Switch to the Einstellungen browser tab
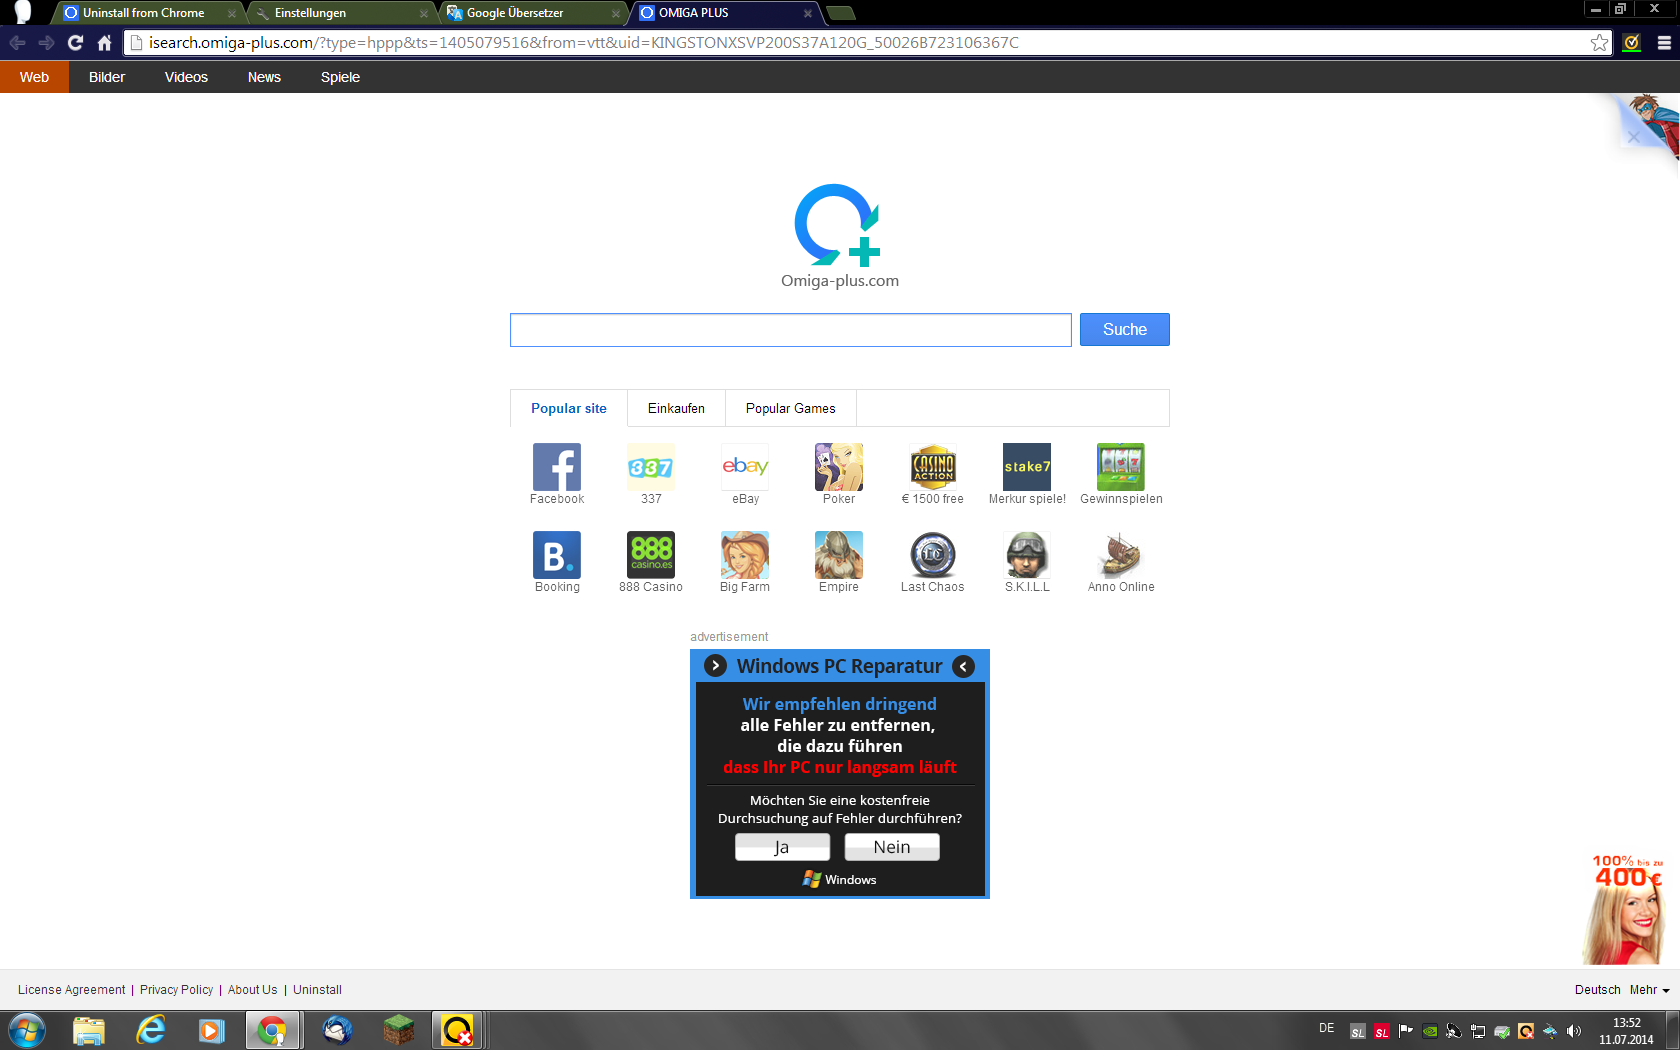 pos(339,13)
